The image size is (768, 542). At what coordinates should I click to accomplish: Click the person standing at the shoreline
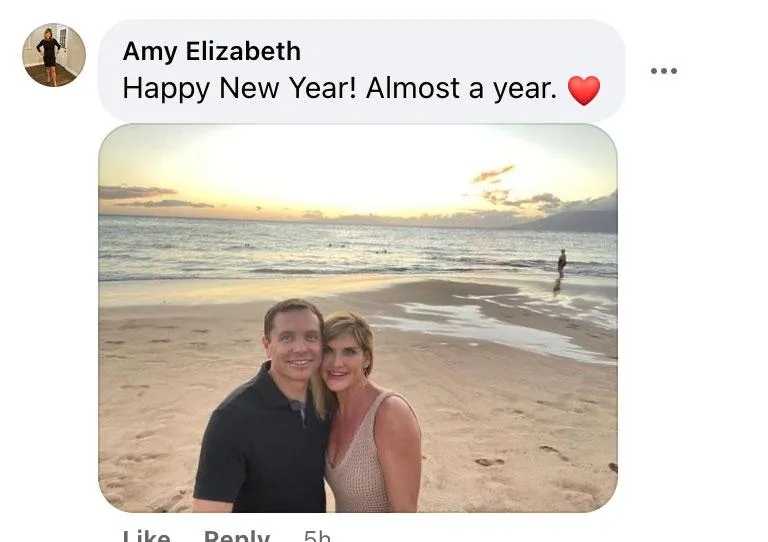click(561, 263)
